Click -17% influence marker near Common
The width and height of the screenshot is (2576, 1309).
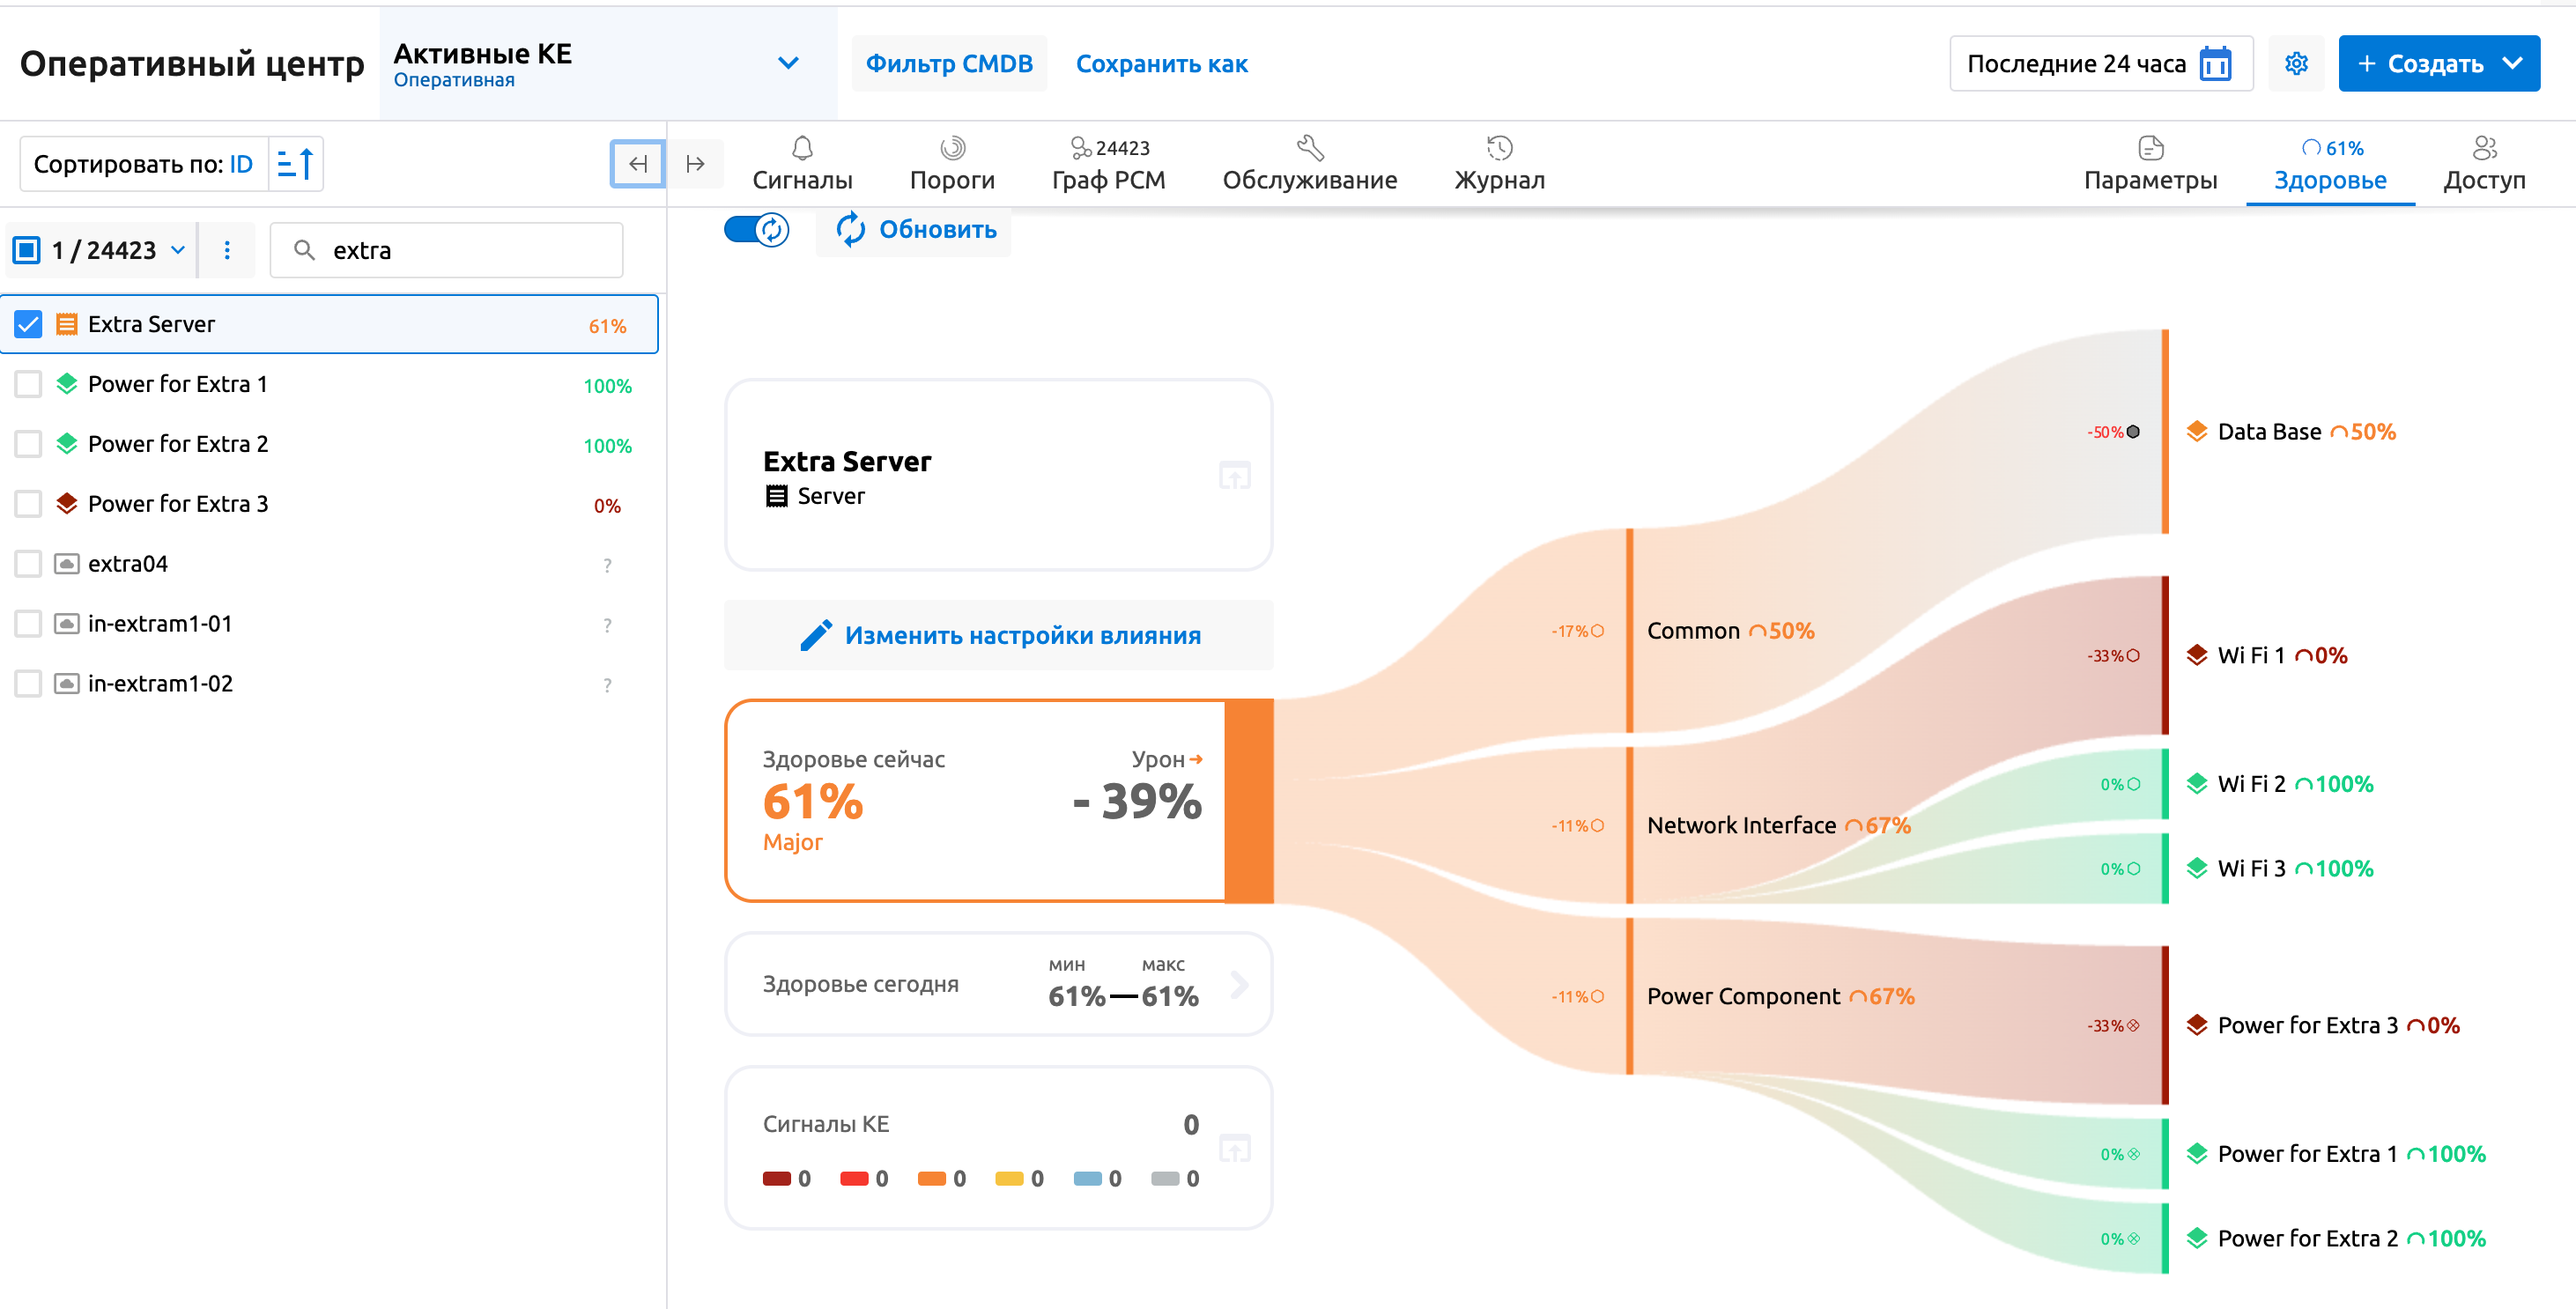click(1597, 631)
